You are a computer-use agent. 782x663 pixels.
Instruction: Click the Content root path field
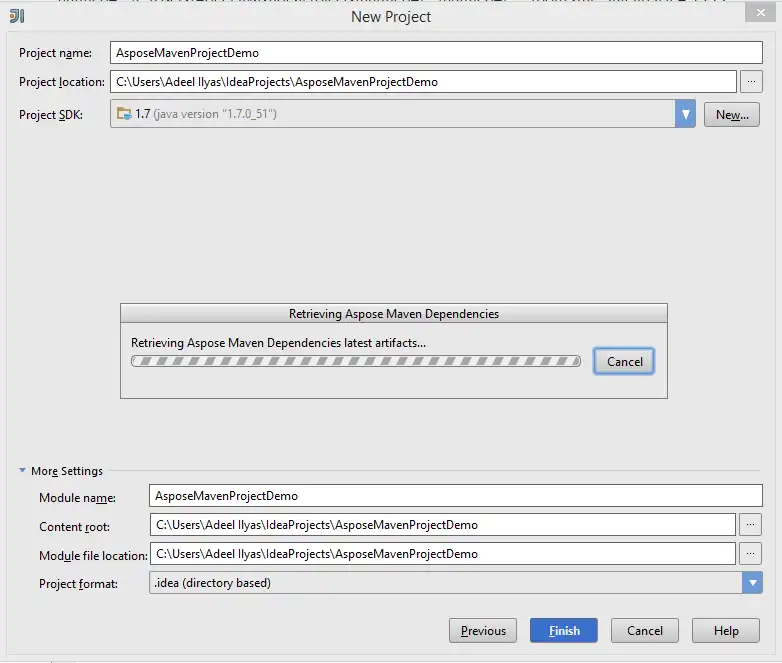click(442, 524)
